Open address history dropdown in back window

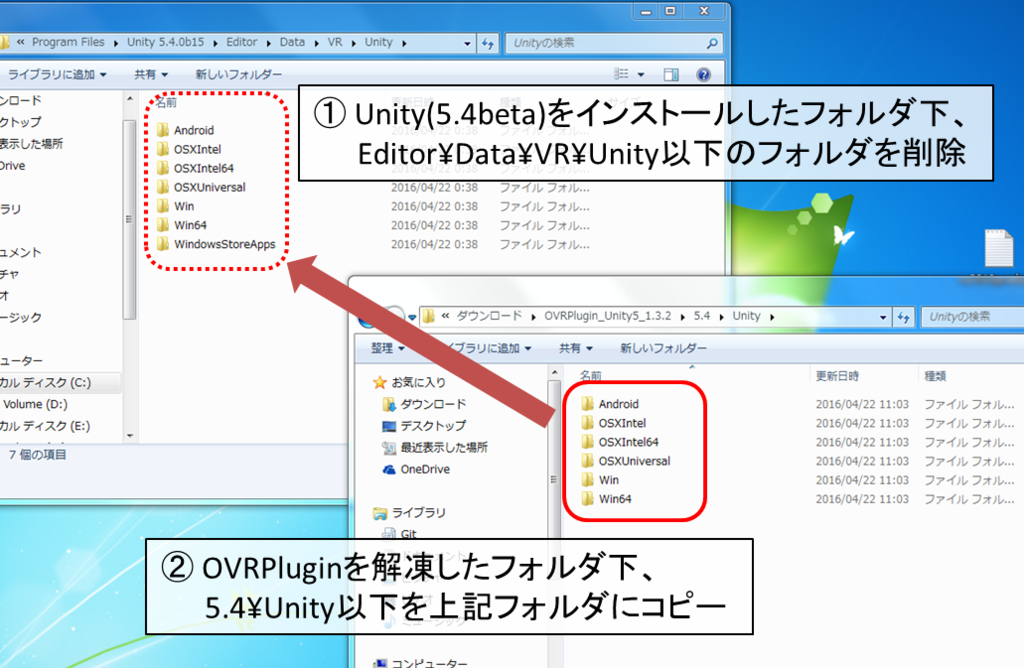click(468, 44)
